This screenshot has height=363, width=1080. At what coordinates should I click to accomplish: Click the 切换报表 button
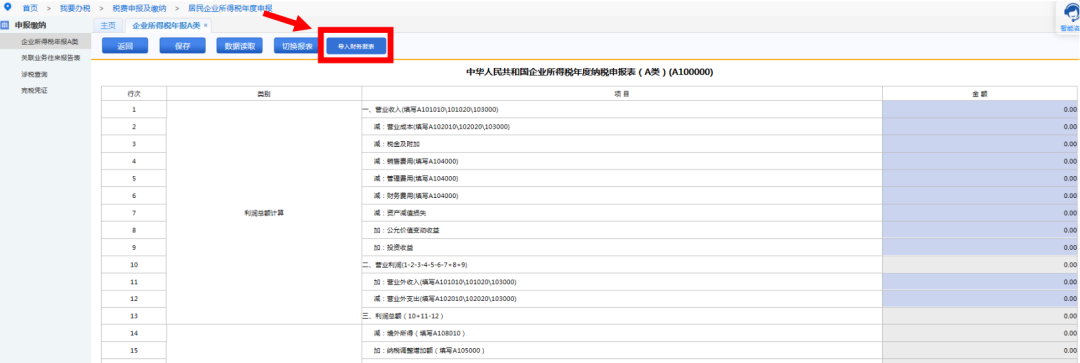pos(297,46)
